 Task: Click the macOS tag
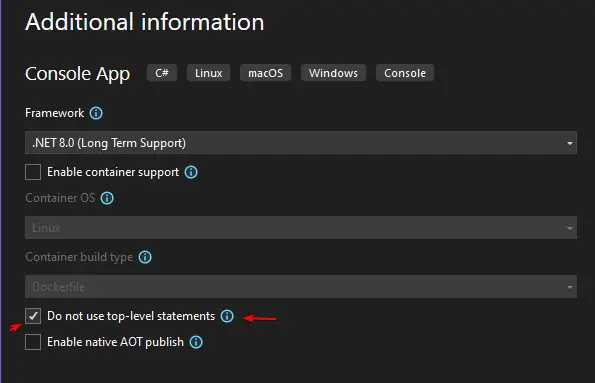(266, 73)
